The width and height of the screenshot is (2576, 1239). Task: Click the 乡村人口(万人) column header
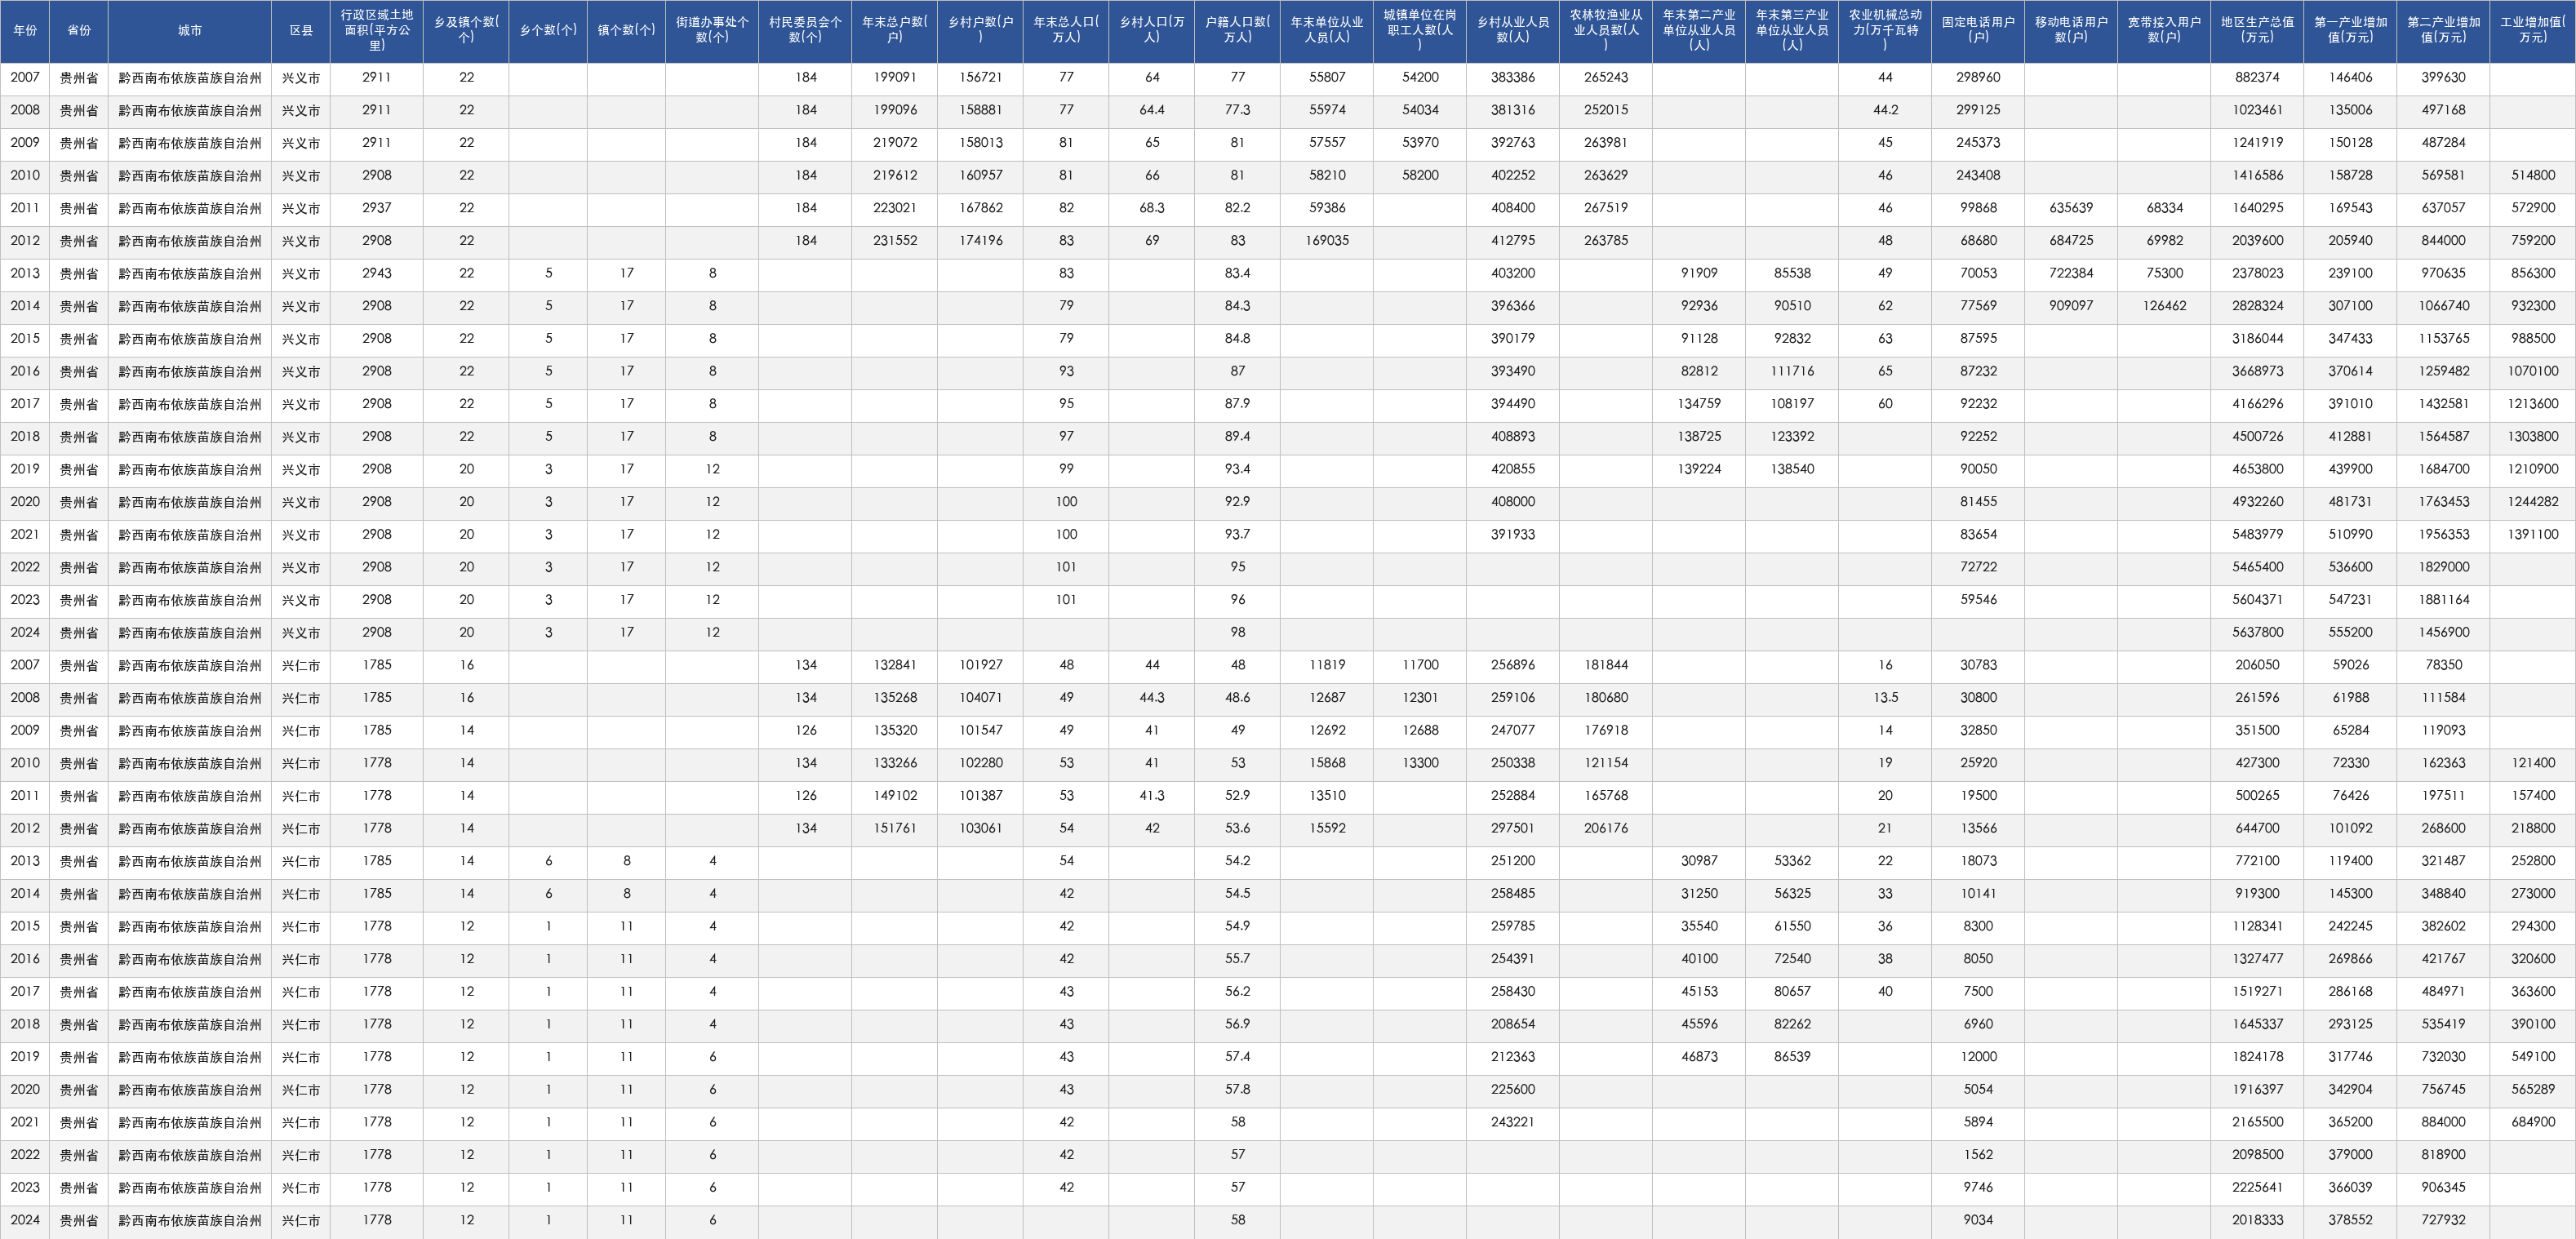coord(1152,31)
